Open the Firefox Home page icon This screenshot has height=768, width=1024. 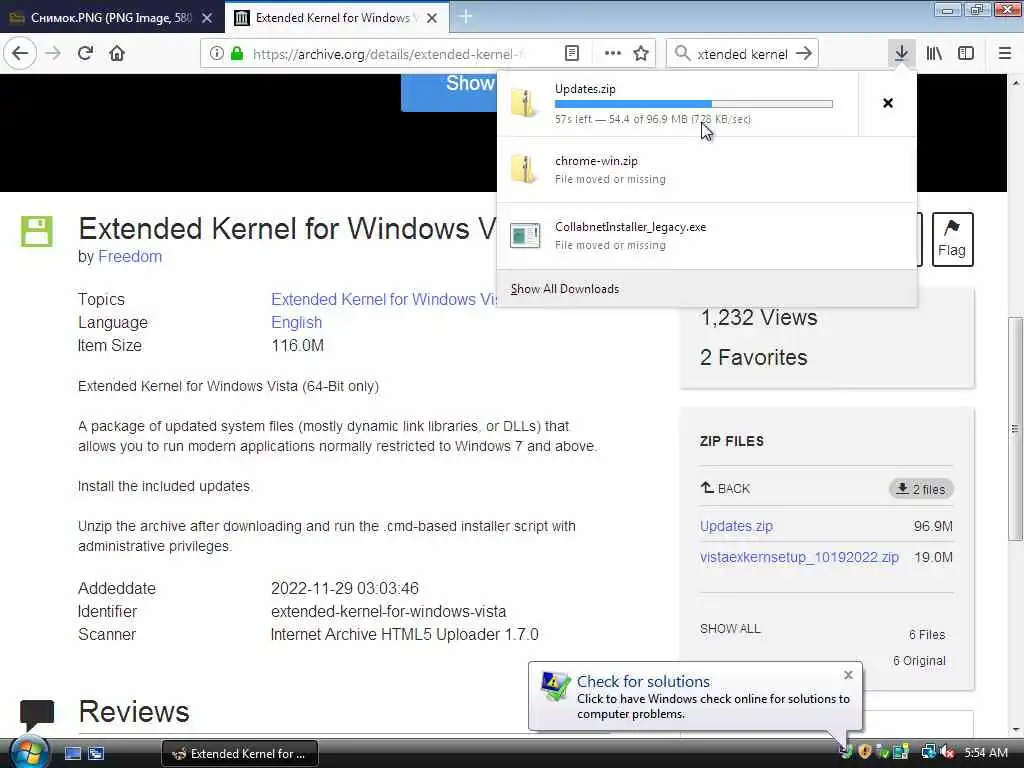pyautogui.click(x=117, y=54)
